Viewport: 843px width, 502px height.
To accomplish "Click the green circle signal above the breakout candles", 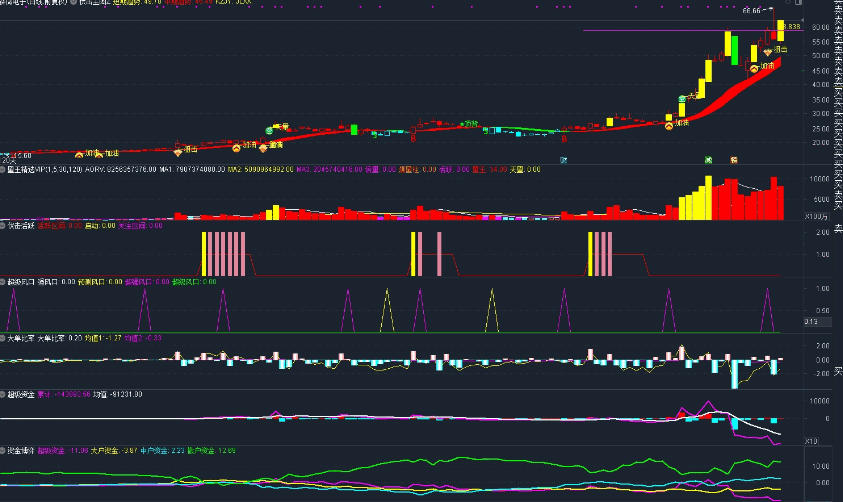I will pos(682,99).
